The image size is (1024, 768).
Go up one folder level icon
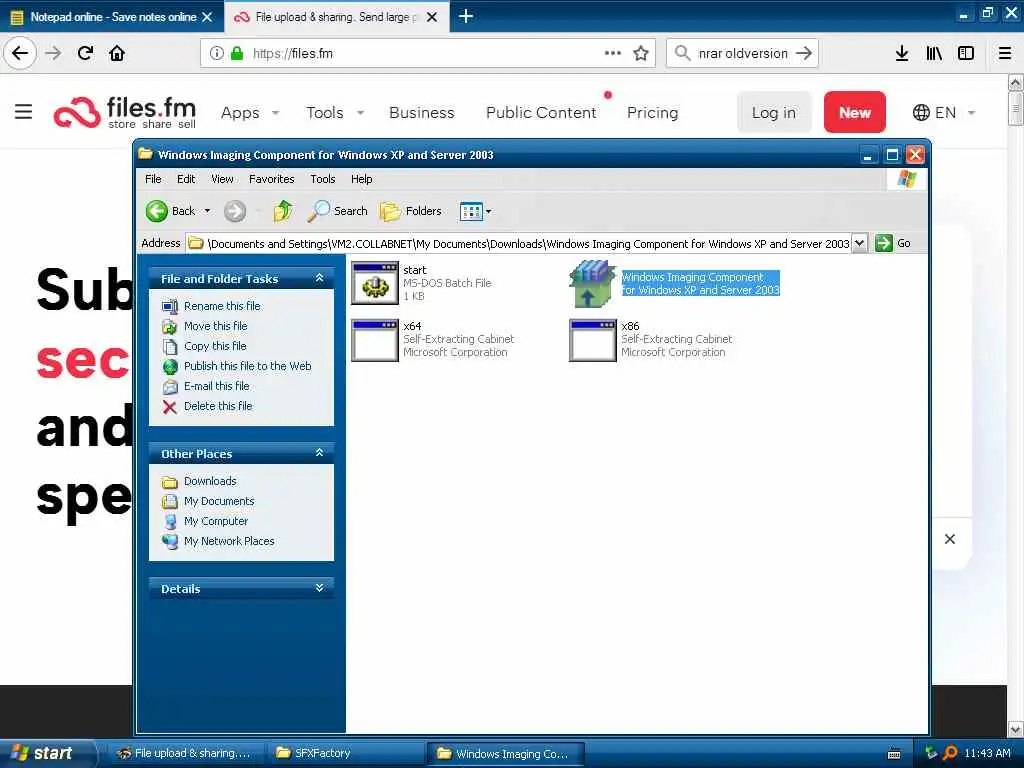click(x=283, y=211)
